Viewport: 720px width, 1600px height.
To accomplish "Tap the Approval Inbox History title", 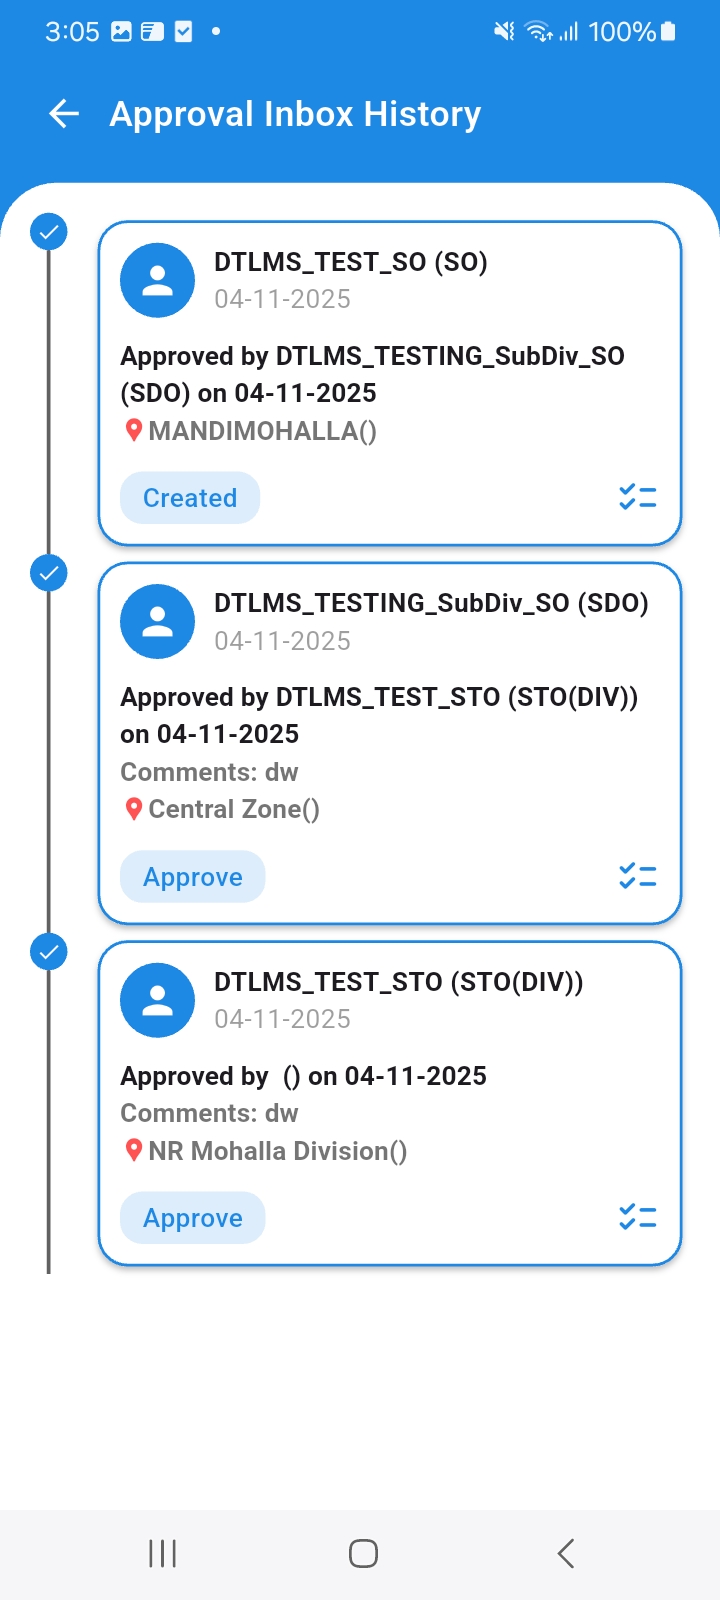I will click(295, 114).
